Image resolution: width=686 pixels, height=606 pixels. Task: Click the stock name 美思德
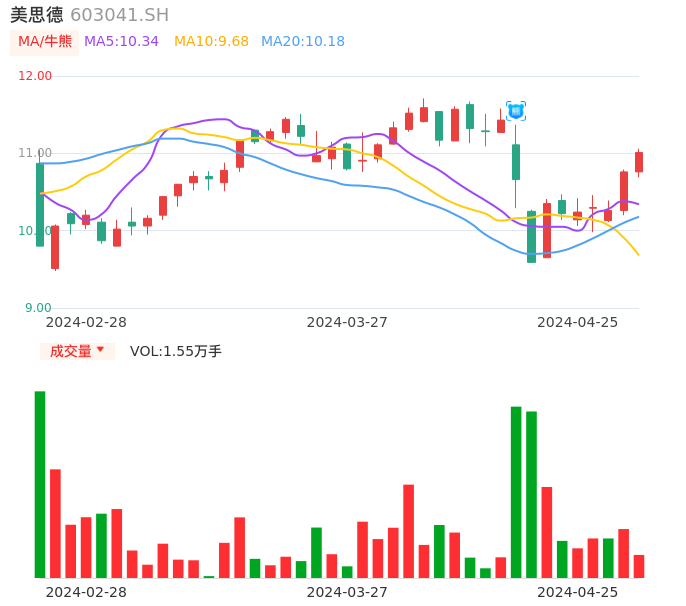(36, 15)
